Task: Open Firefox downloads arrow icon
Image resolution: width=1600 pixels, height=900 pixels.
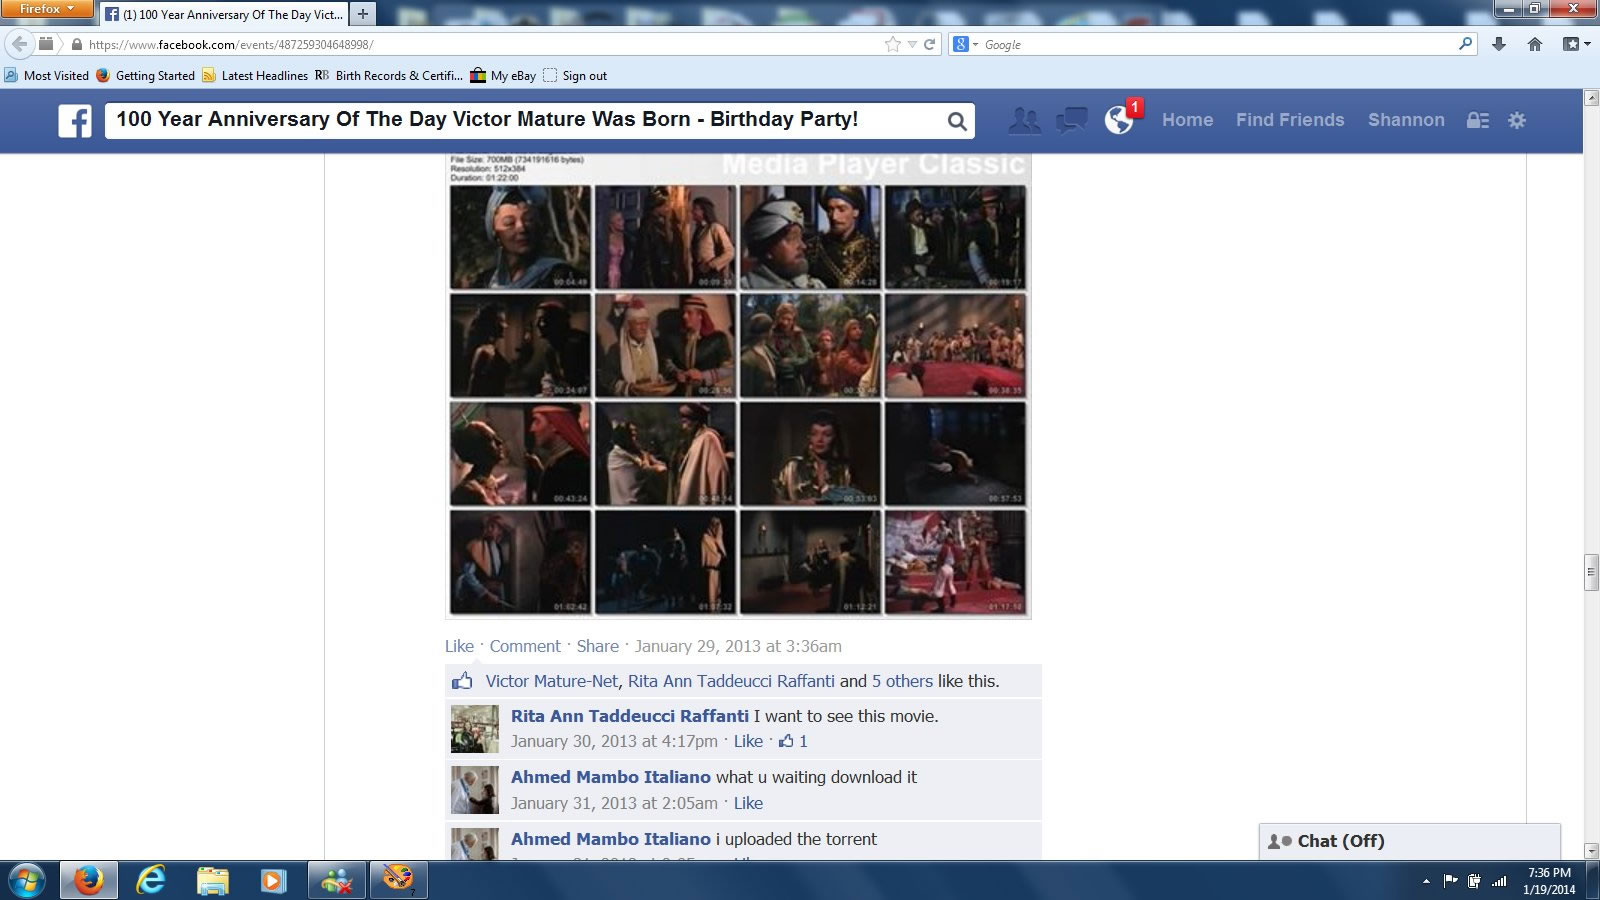Action: (1498, 44)
